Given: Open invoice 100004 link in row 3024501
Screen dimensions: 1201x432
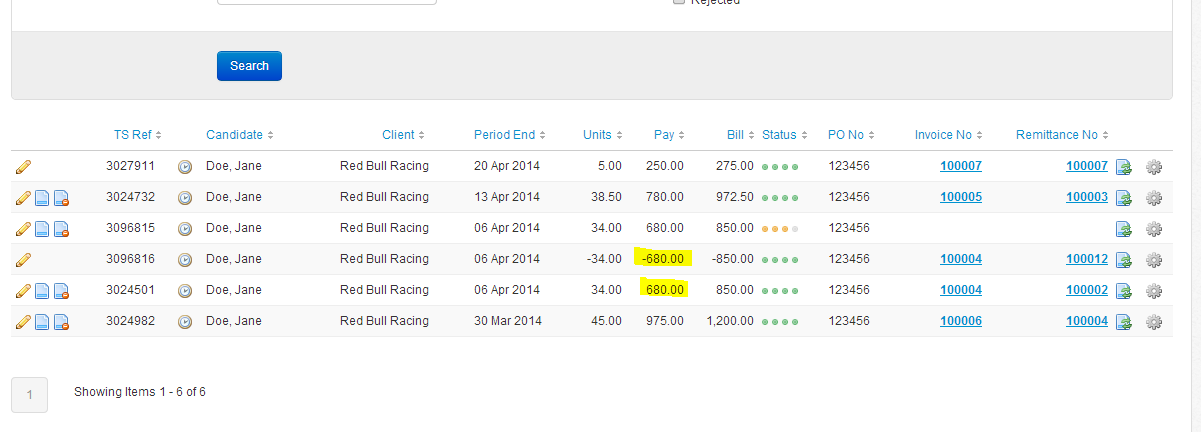Looking at the screenshot, I should point(961,290).
